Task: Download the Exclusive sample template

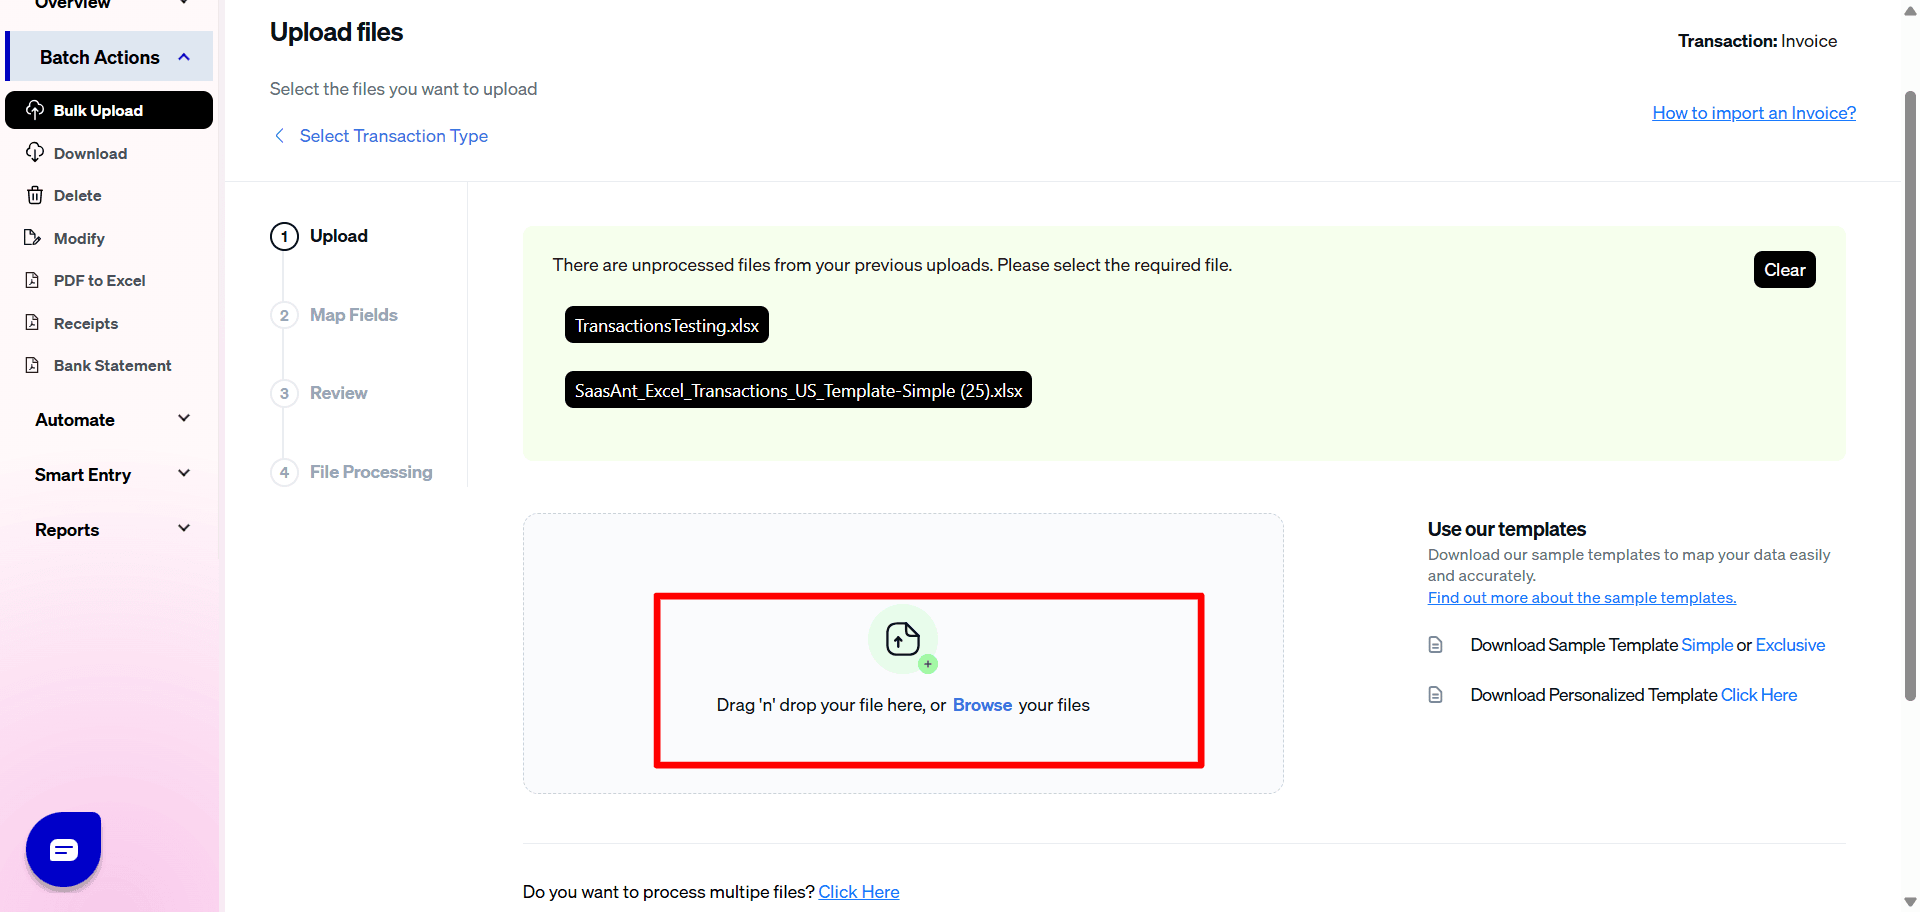Action: pyautogui.click(x=1790, y=645)
